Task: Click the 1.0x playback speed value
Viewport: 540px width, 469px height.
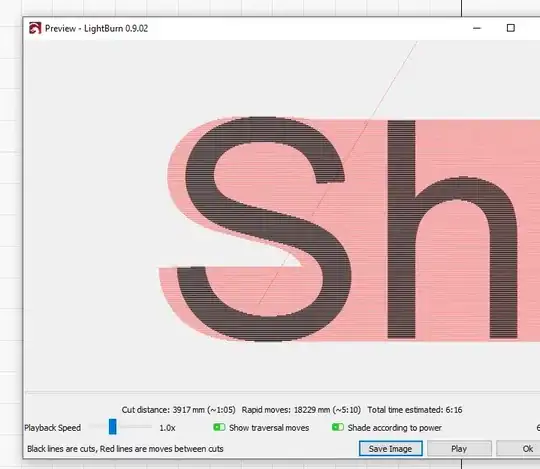Action: pyautogui.click(x=167, y=428)
